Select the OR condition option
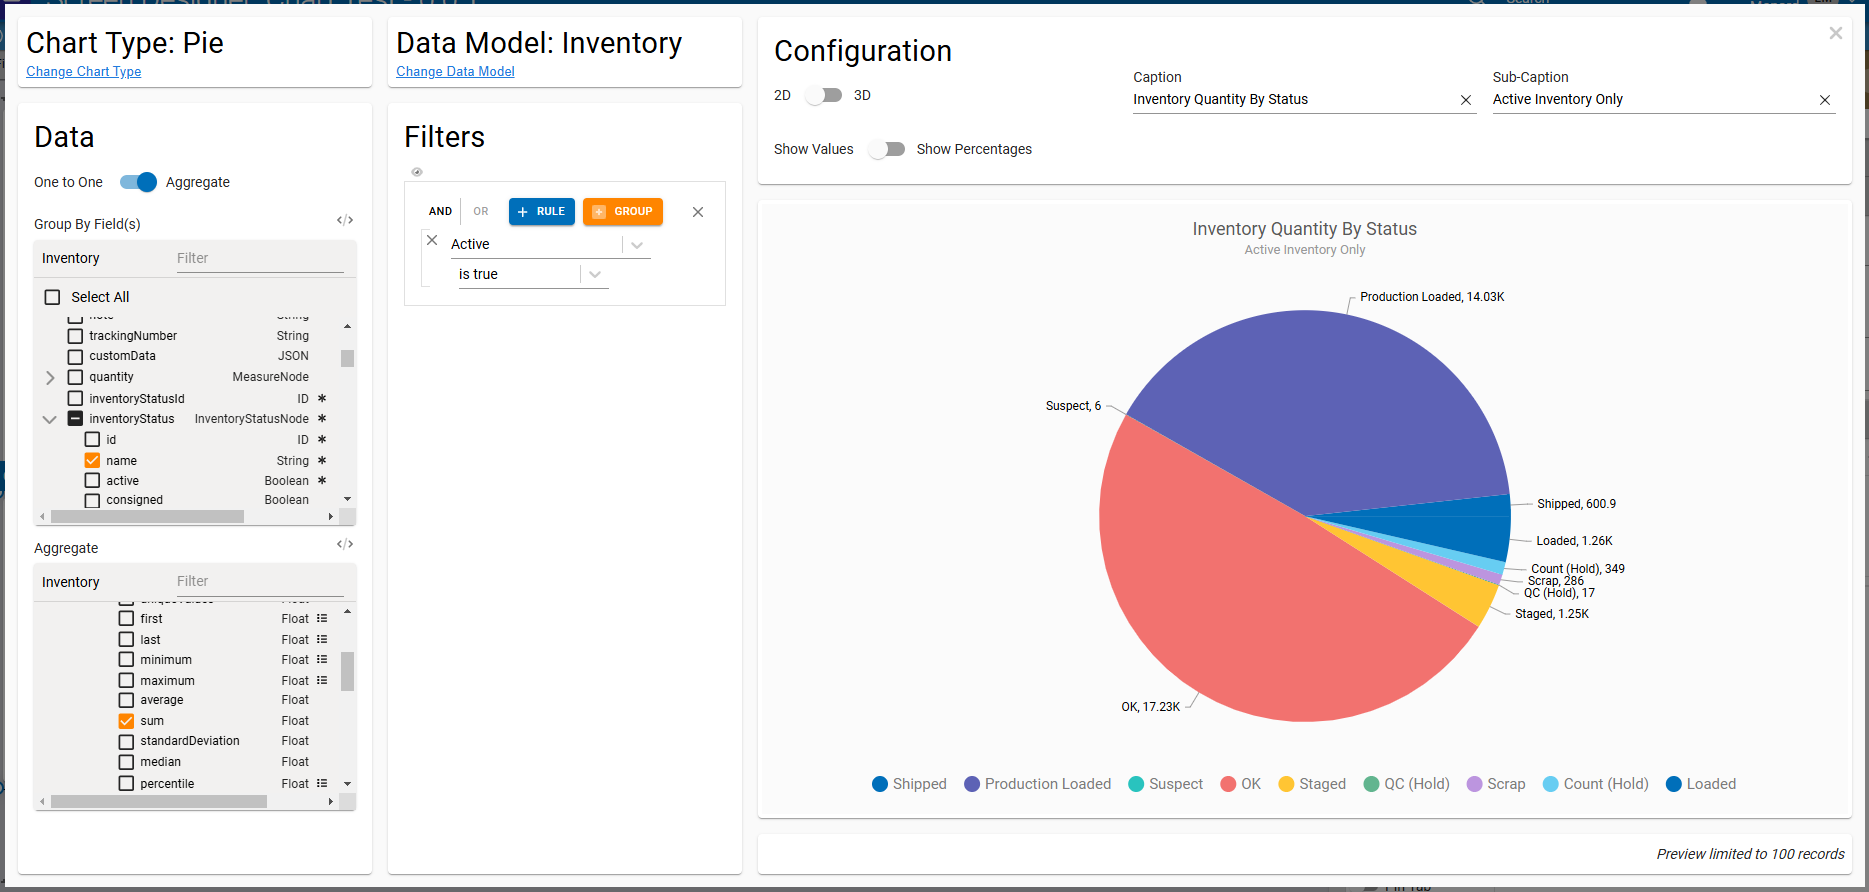Image resolution: width=1869 pixels, height=892 pixels. click(481, 211)
